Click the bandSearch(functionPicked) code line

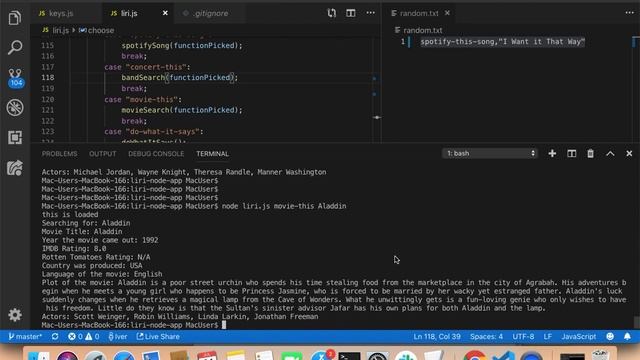click(179, 78)
